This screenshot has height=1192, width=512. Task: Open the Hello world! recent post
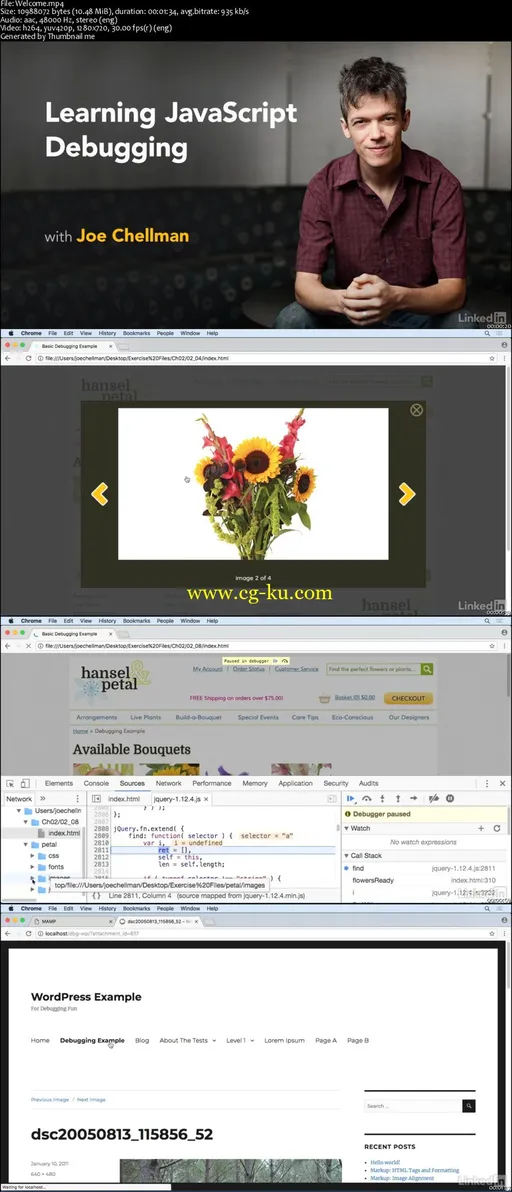[385, 1162]
